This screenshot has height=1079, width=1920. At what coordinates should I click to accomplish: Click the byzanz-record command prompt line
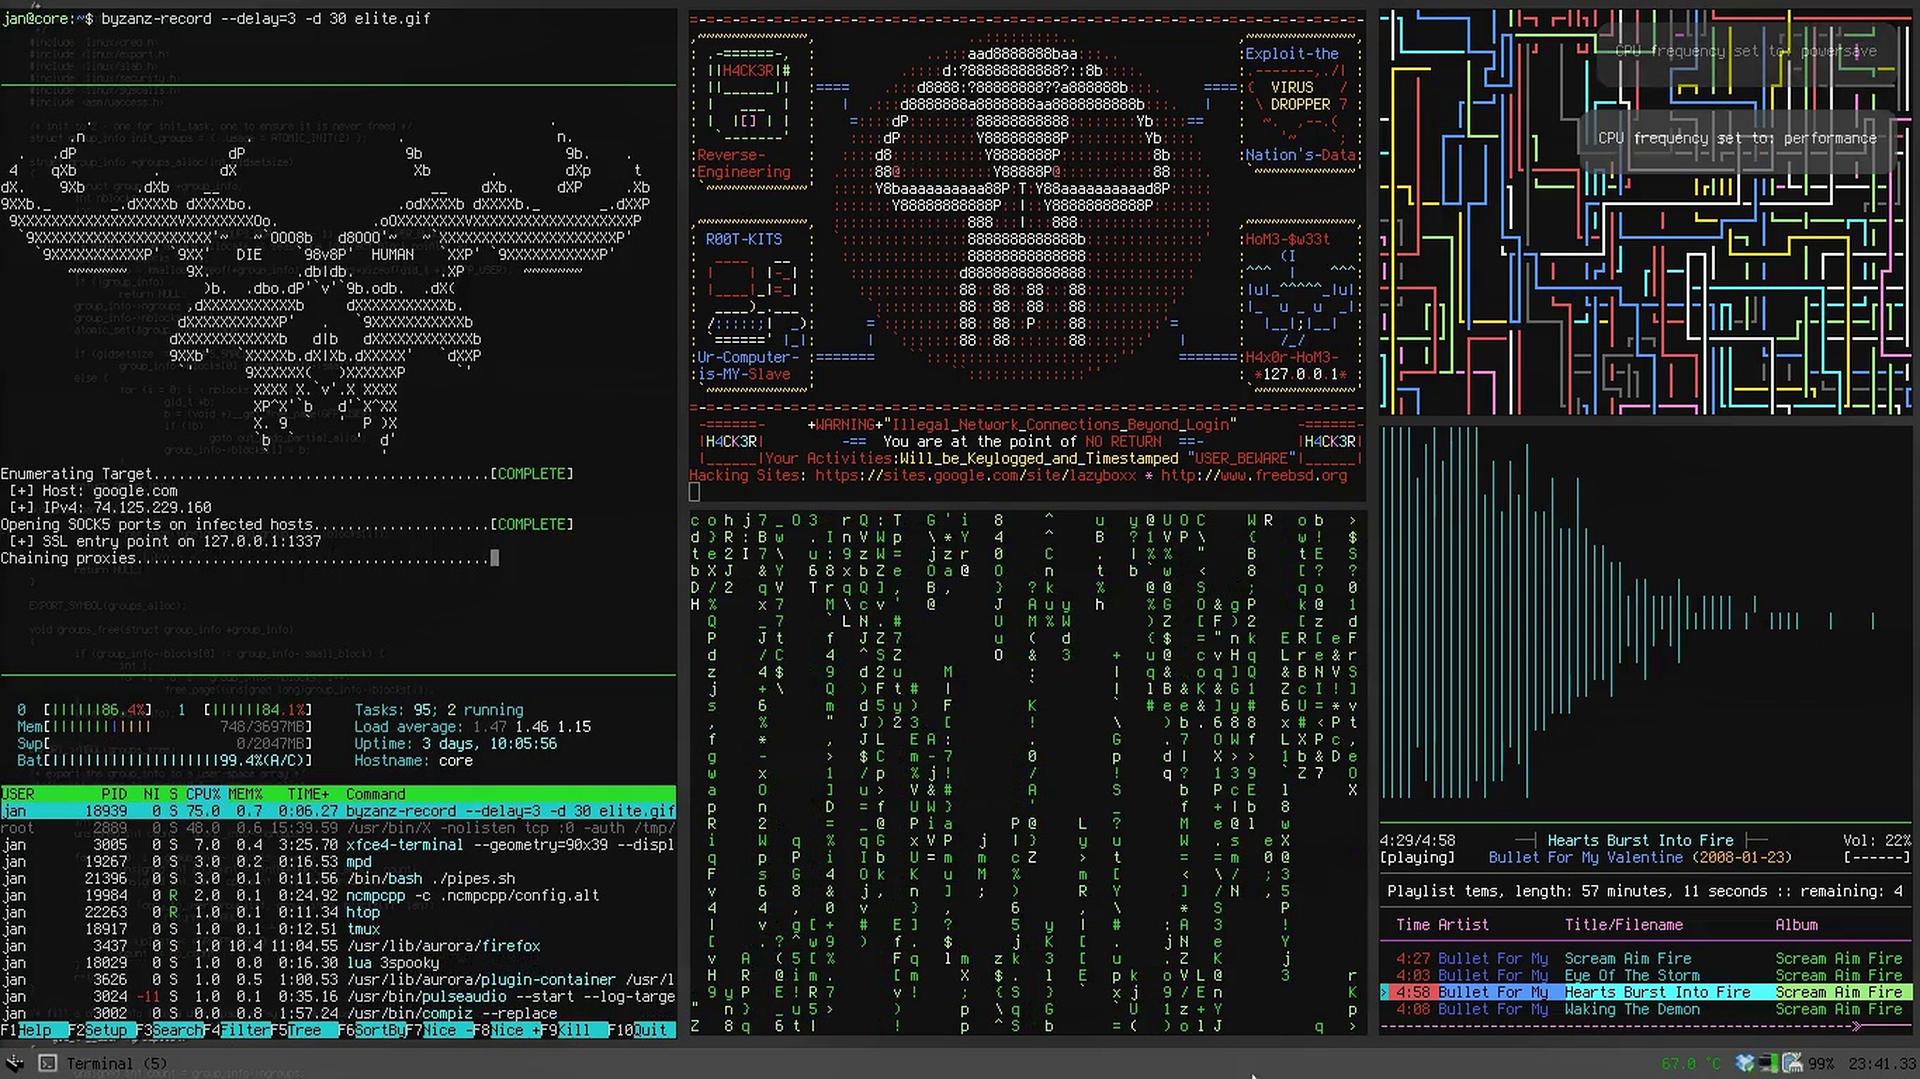point(216,19)
